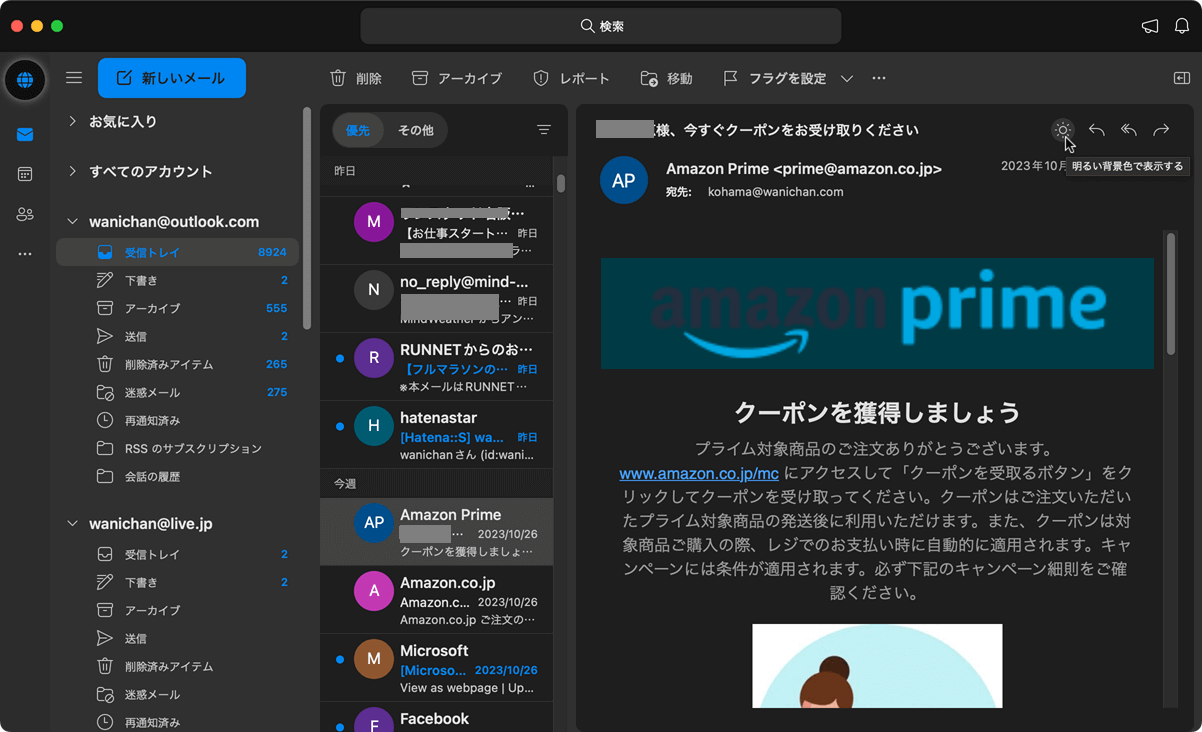
Task: Open 会話の履歴 conversation history folder
Action: (x=178, y=476)
